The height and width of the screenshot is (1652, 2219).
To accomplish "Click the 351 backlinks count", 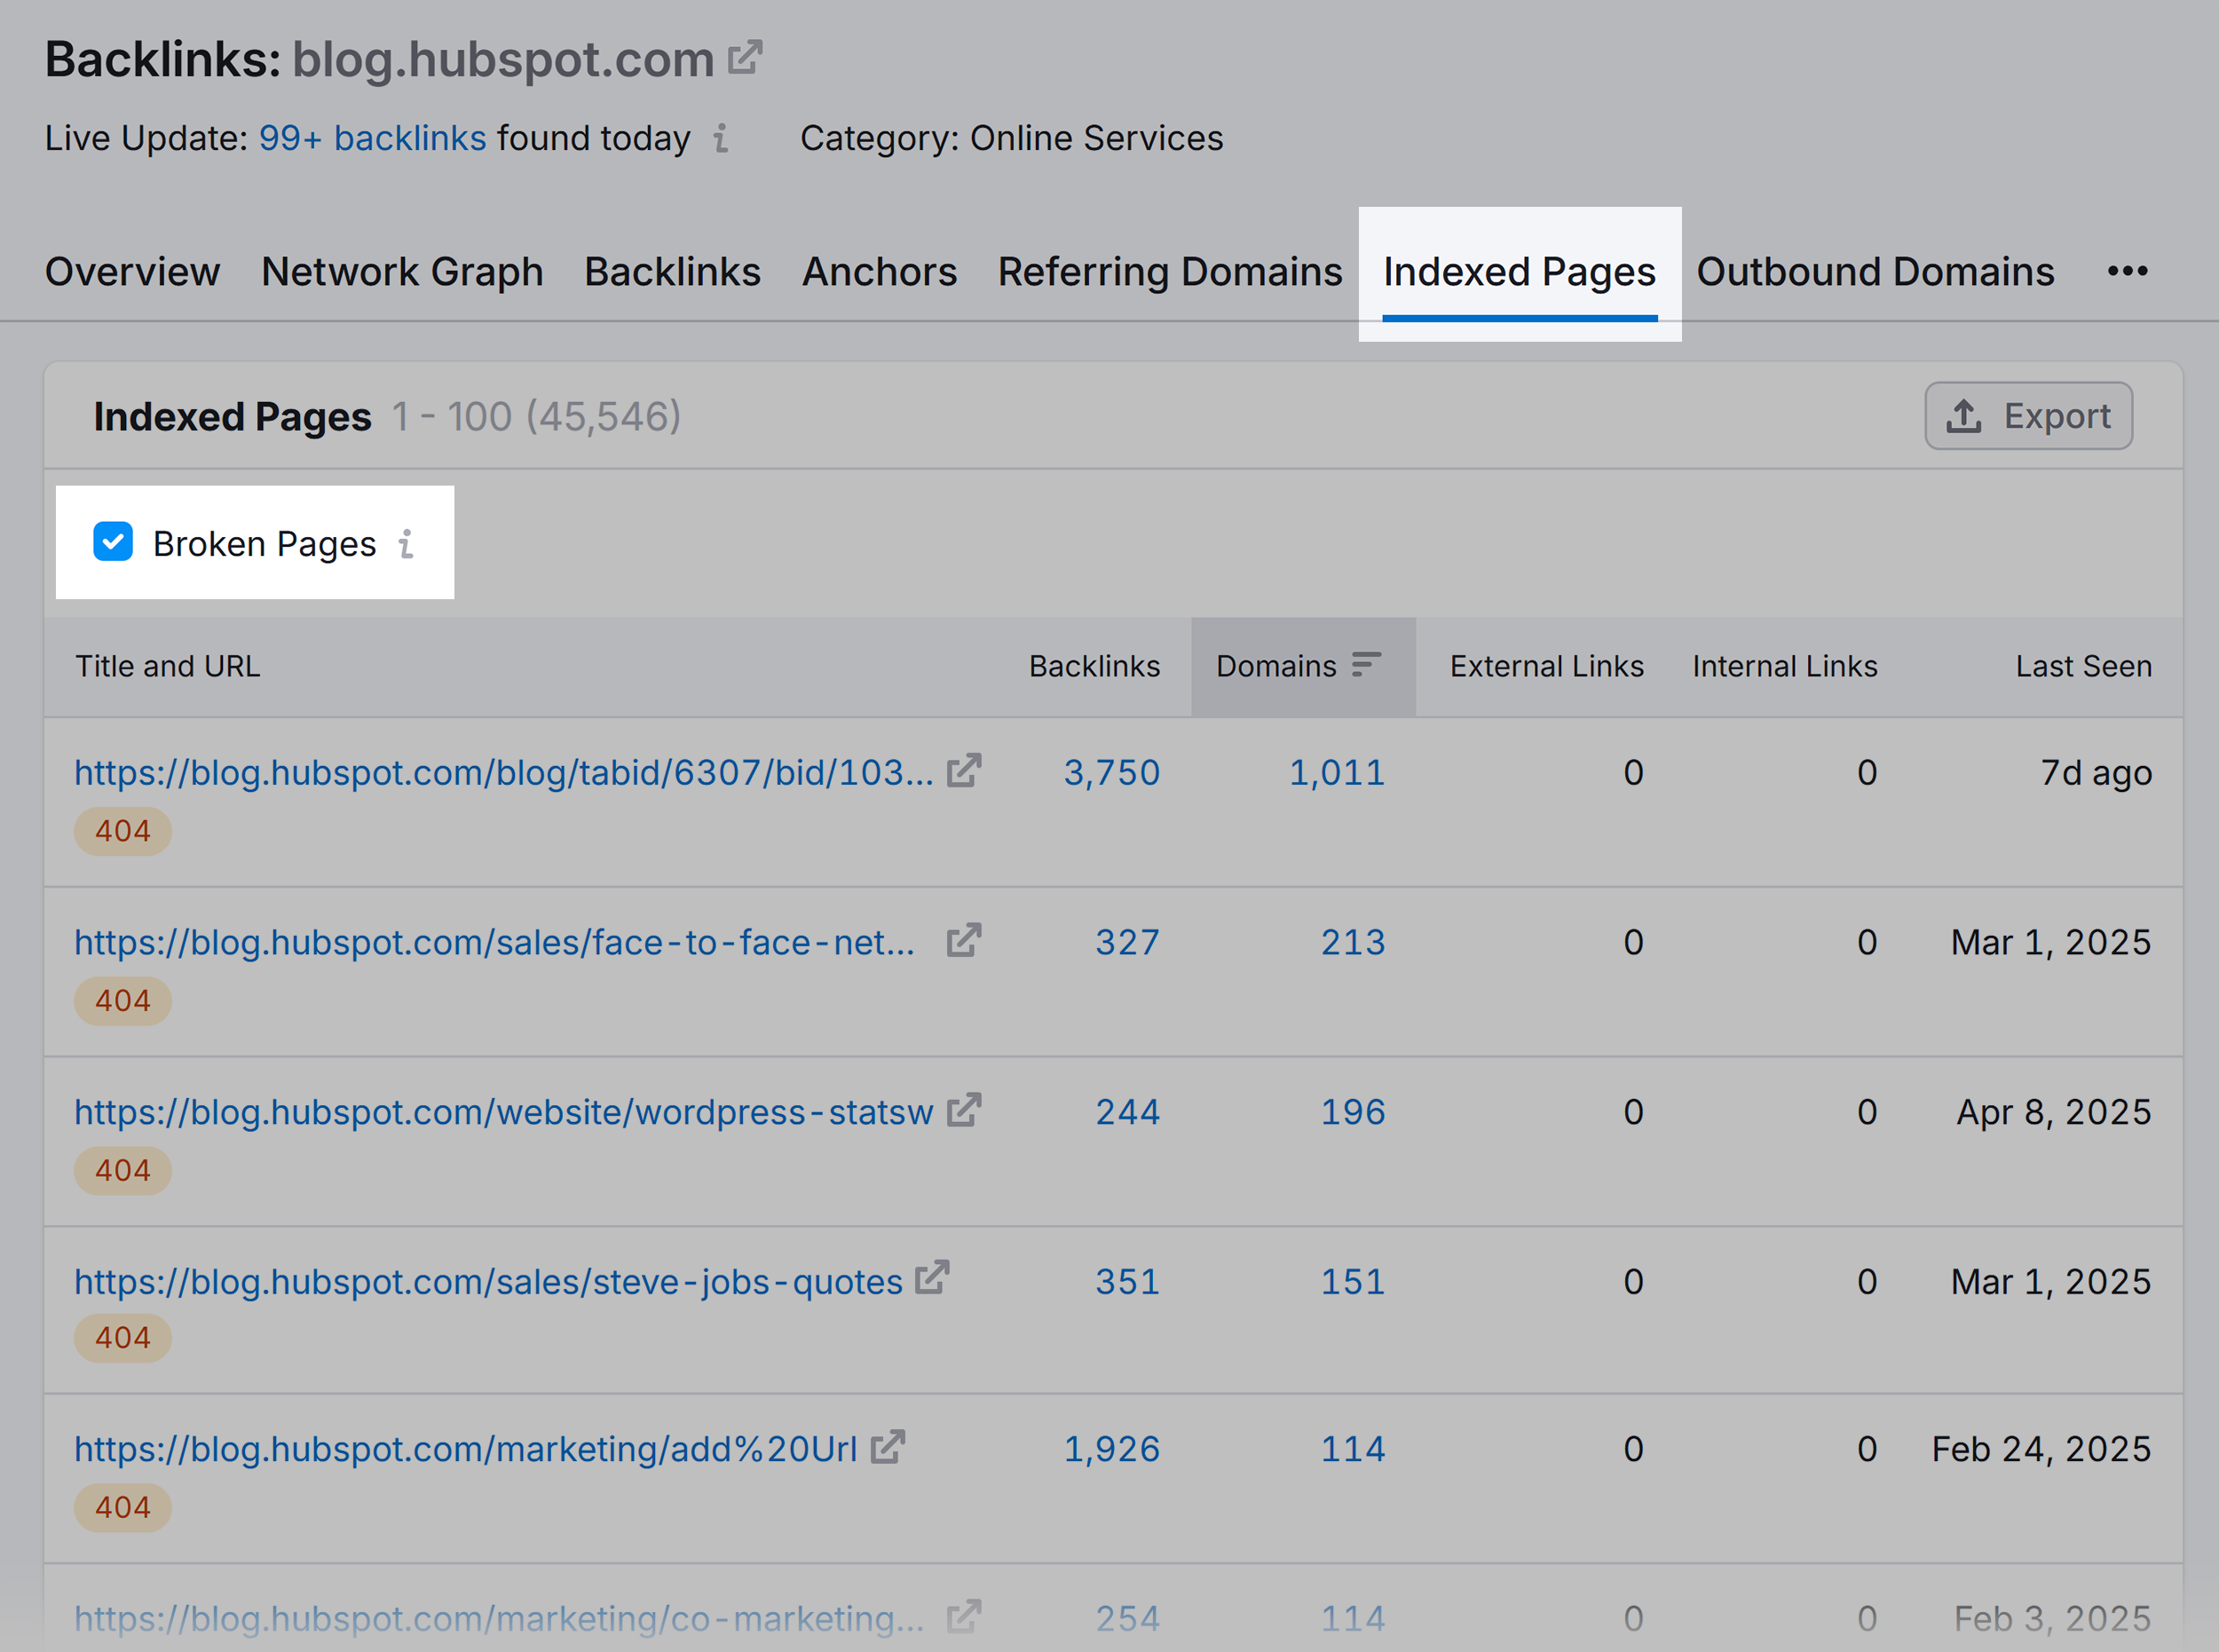I will tap(1127, 1282).
